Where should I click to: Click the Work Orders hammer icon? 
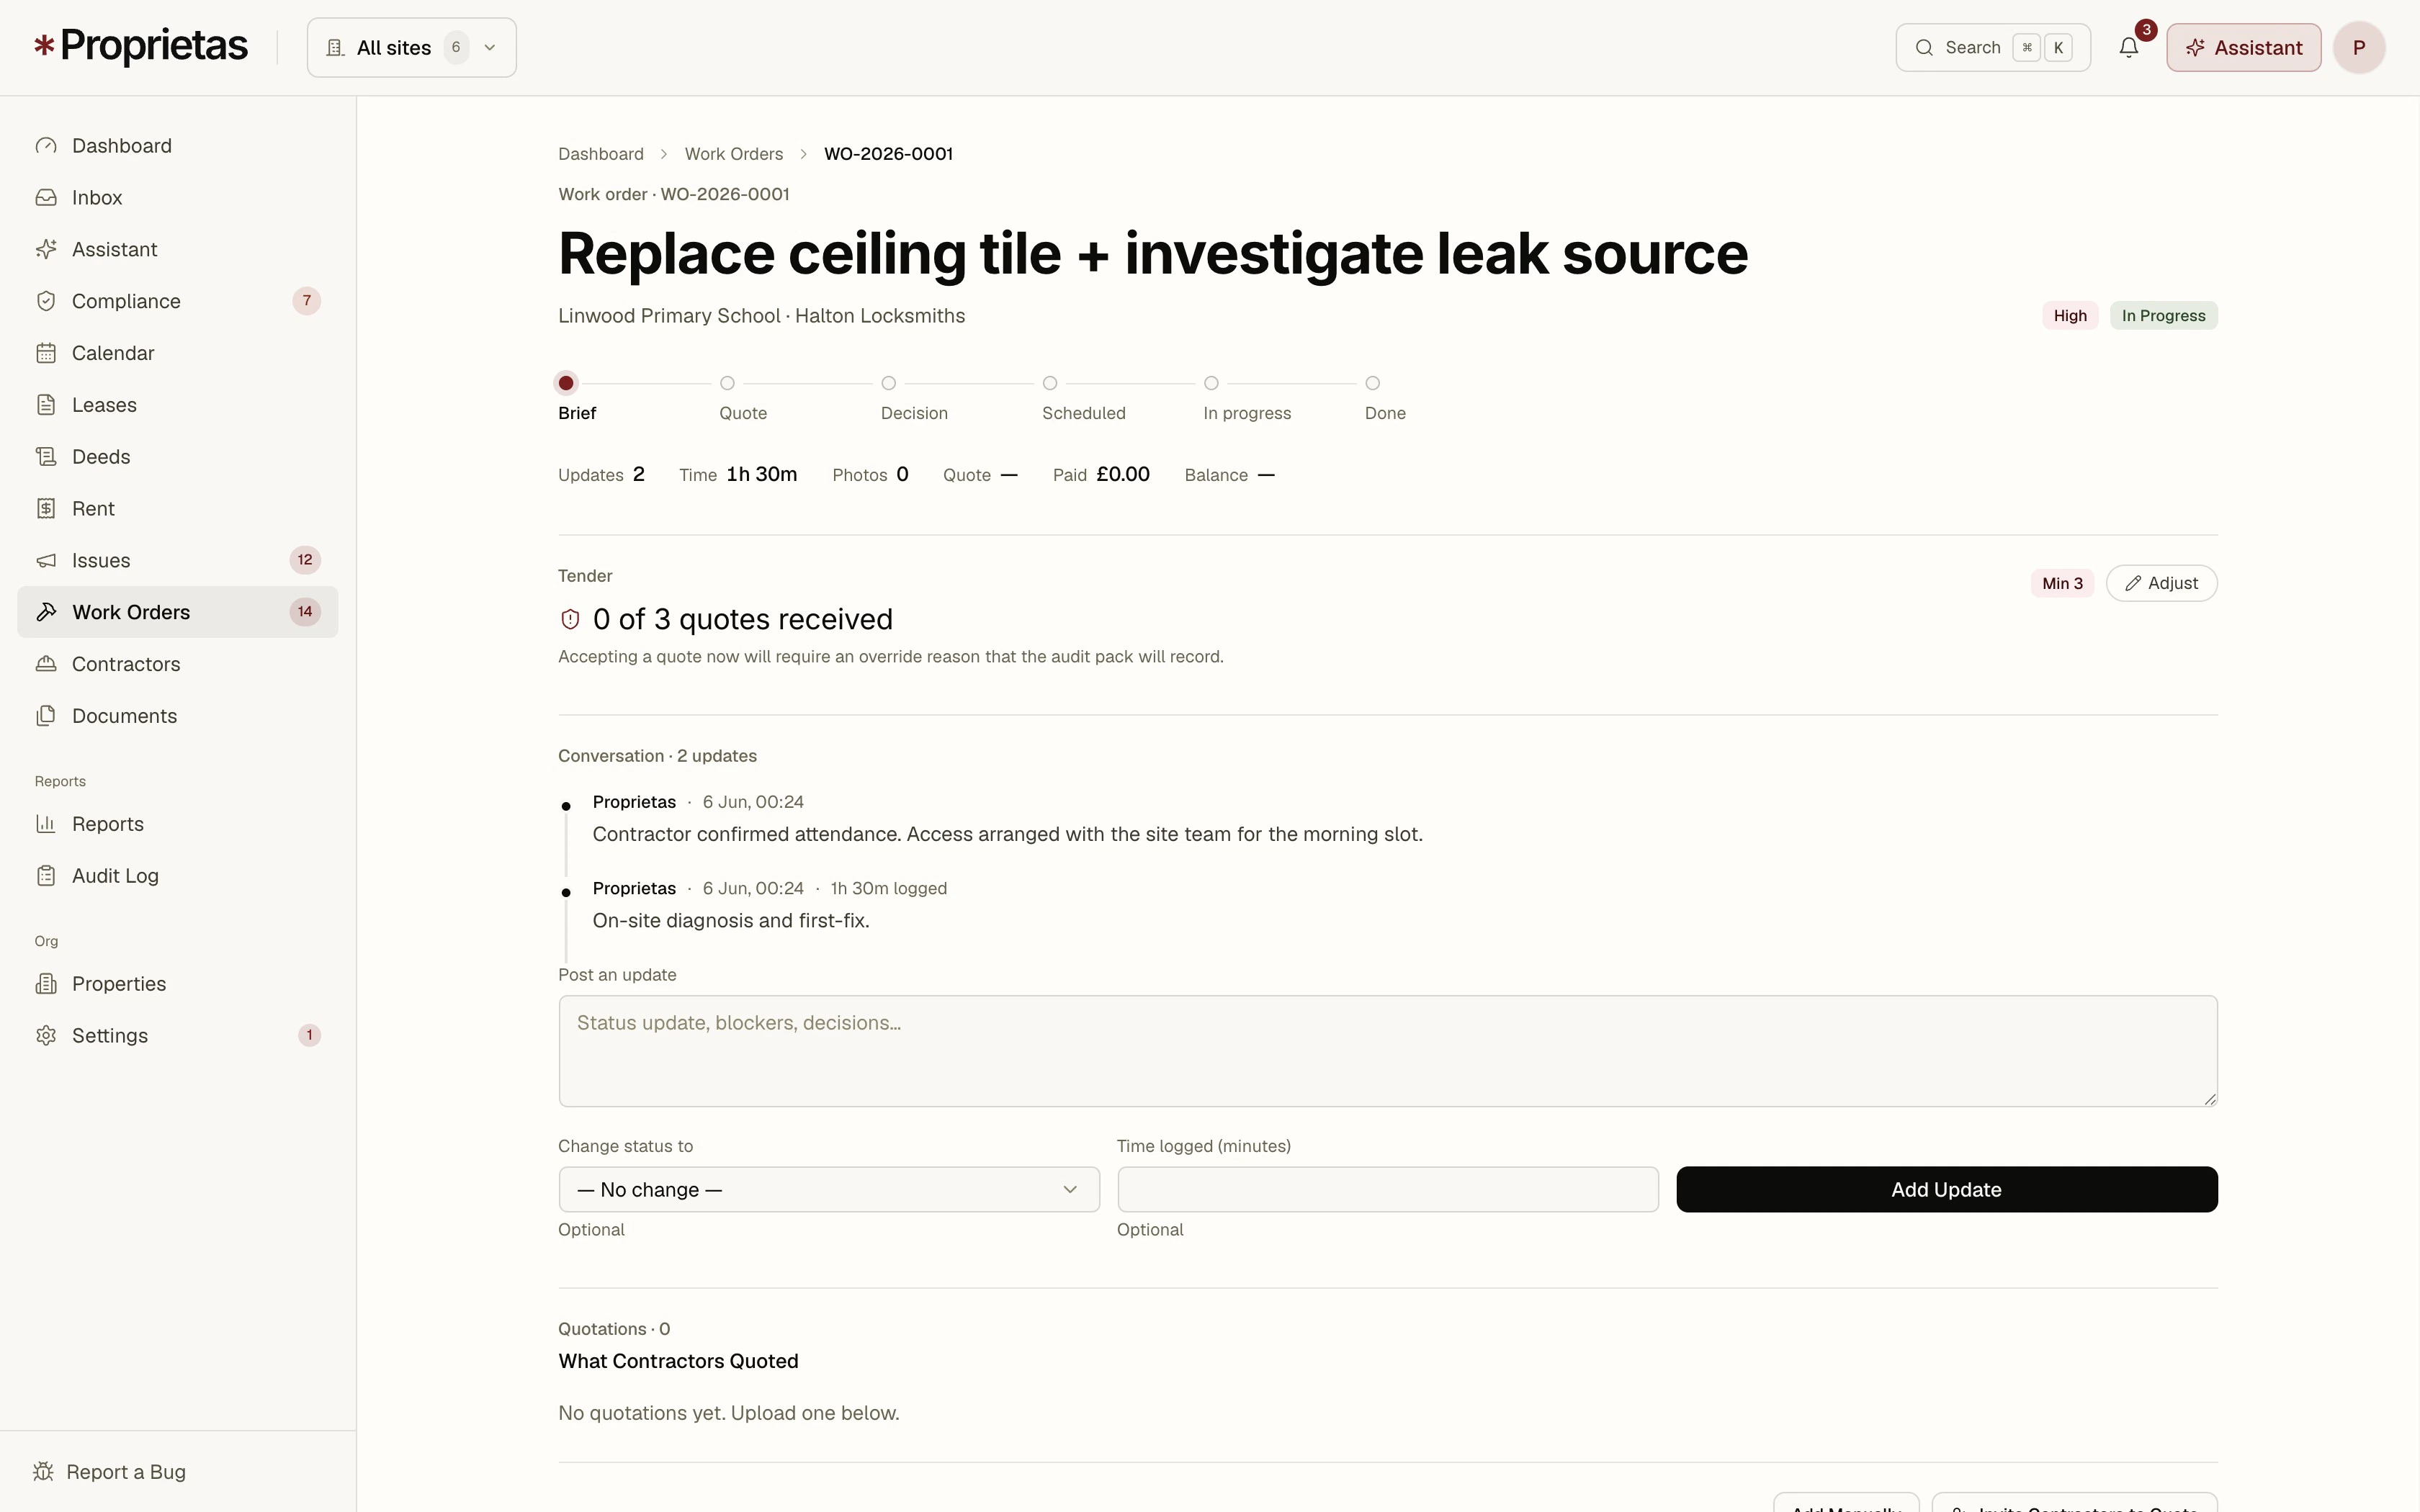click(x=46, y=612)
